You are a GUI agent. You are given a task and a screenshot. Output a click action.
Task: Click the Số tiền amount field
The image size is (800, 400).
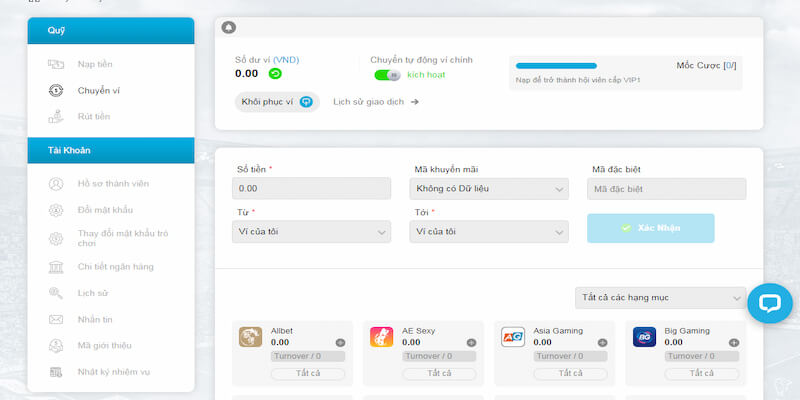[x=311, y=188]
